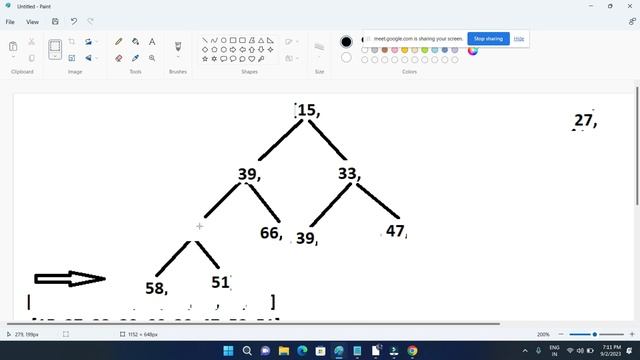Screen dimensions: 640x360
Task: Select the Five-point star shape
Action: tap(205, 59)
